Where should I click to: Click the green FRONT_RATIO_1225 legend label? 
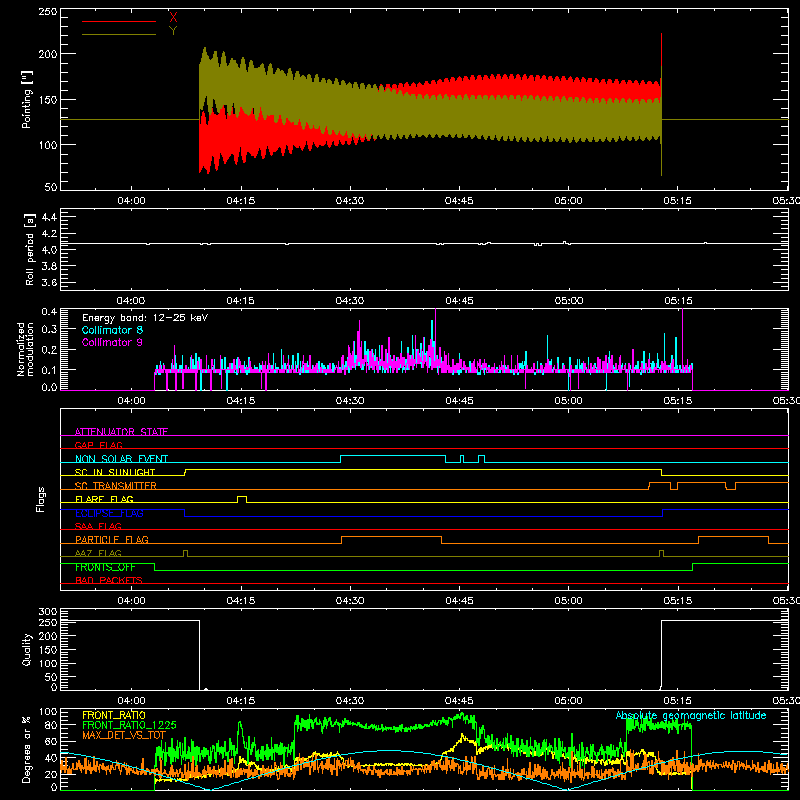pyautogui.click(x=129, y=725)
